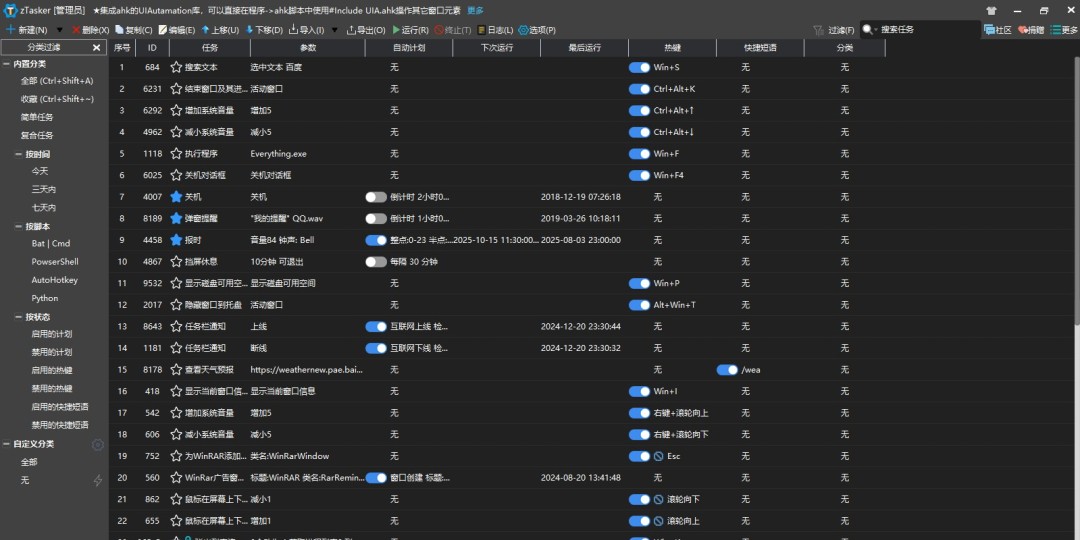Sort by the 自动计划 column header

pyautogui.click(x=409, y=48)
